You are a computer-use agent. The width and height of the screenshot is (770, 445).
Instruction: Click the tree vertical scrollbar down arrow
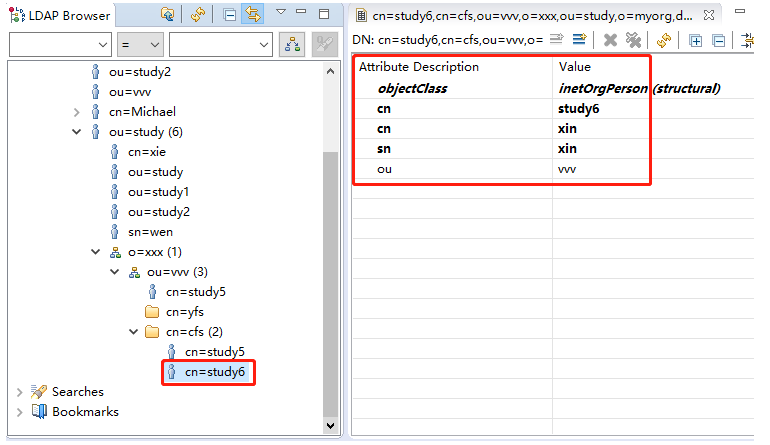click(x=332, y=426)
